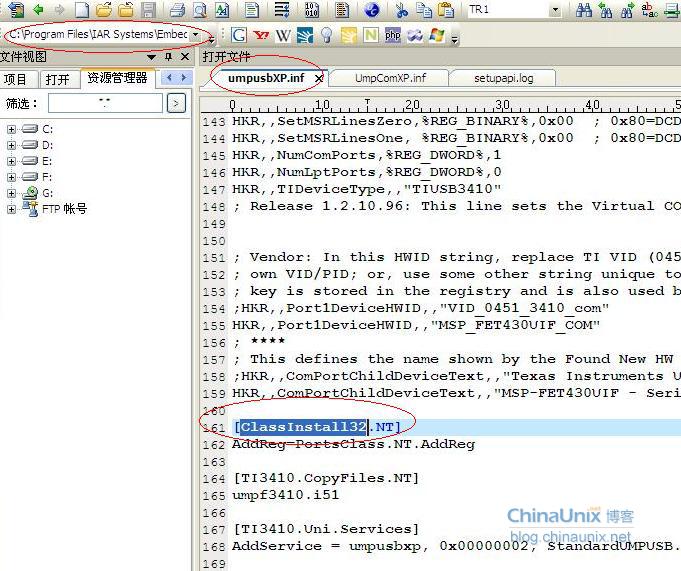Viewport: 681px width, 571px height.
Task: Click the 筛选 filter input field
Action: pos(104,103)
